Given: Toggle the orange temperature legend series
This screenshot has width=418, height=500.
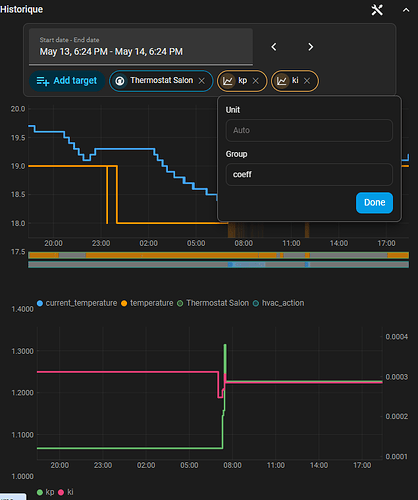Looking at the screenshot, I should [147, 303].
